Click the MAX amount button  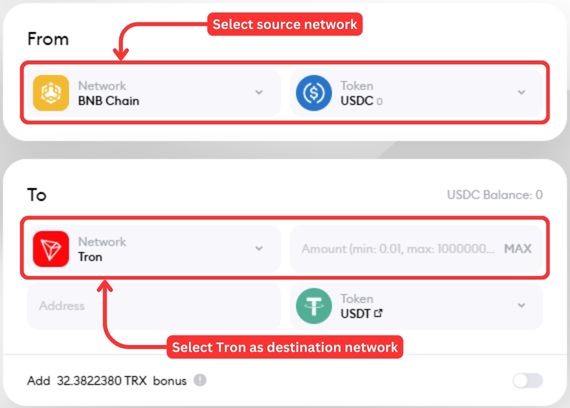click(518, 249)
